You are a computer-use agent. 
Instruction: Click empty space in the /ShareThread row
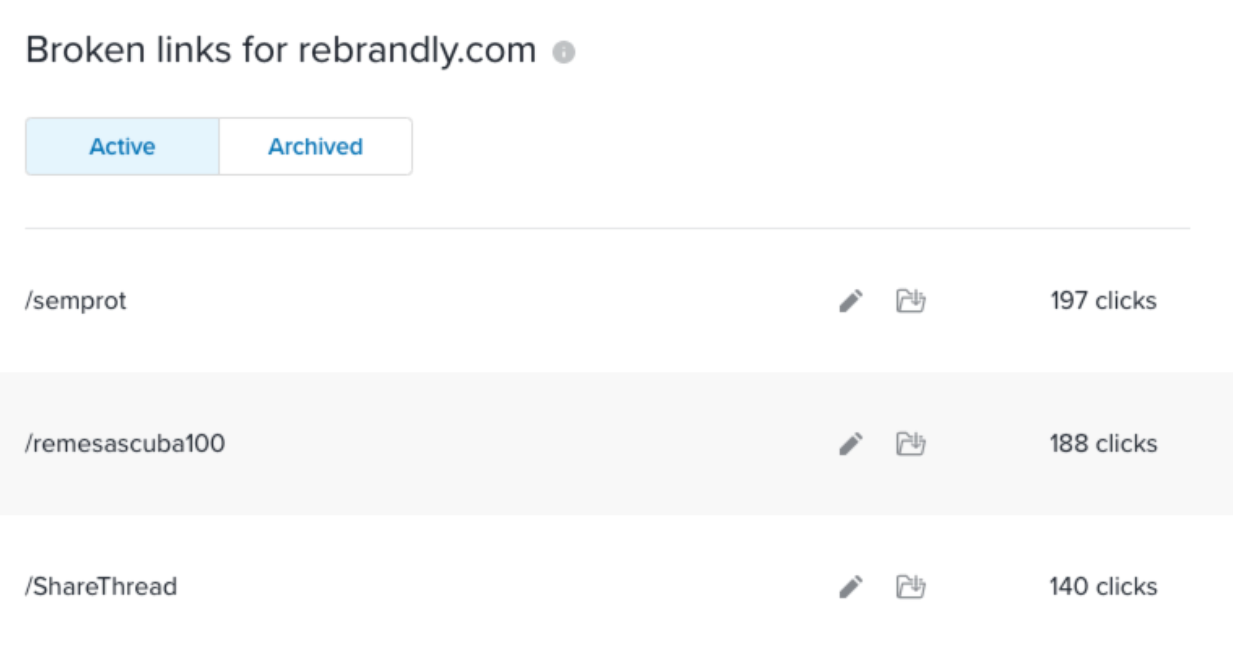[x=500, y=587]
